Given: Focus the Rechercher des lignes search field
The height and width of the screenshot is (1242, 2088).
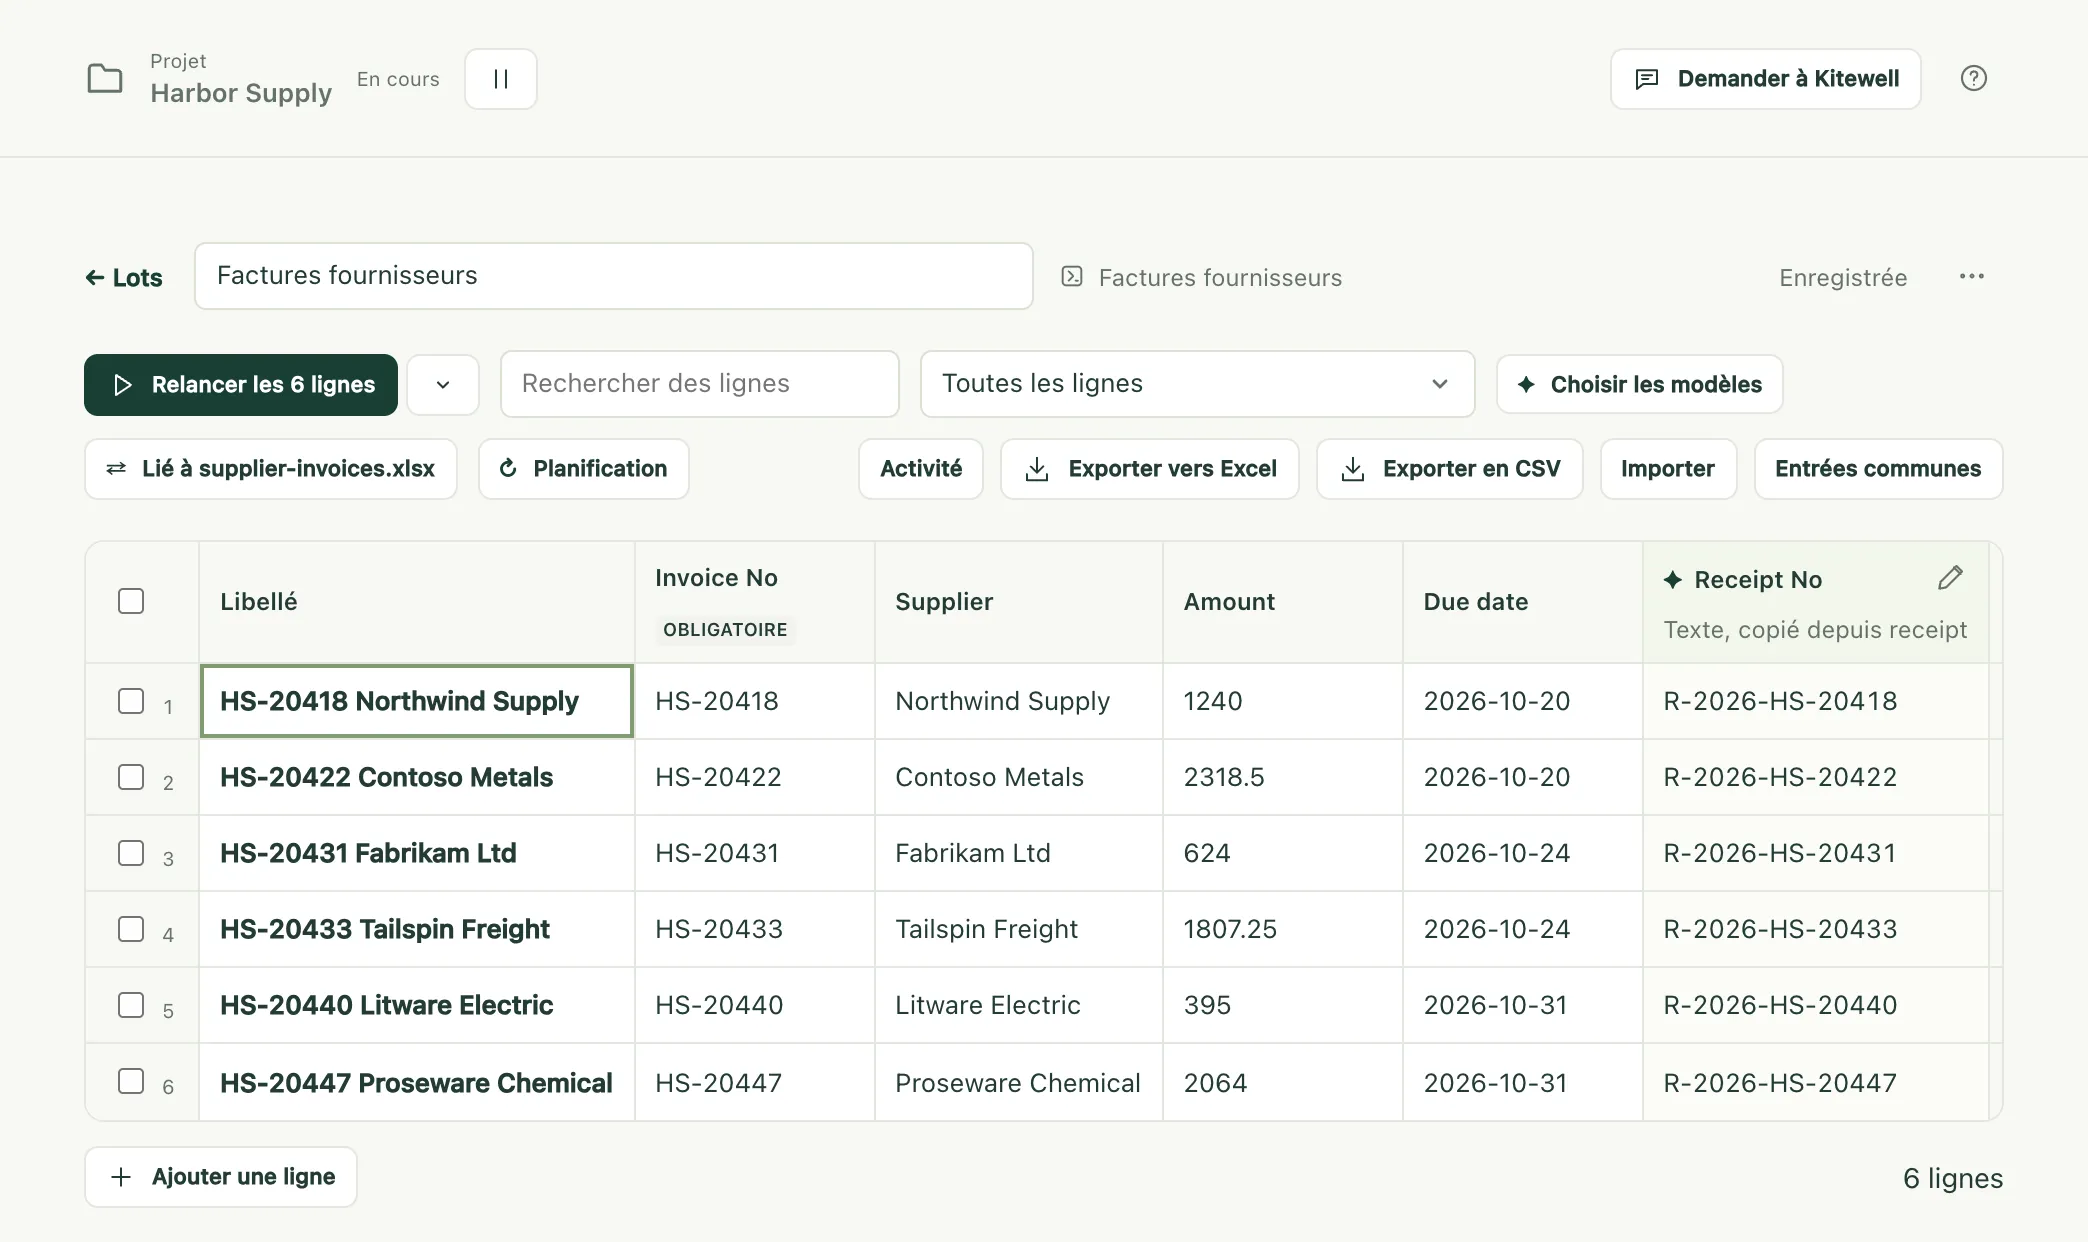Looking at the screenshot, I should [700, 384].
